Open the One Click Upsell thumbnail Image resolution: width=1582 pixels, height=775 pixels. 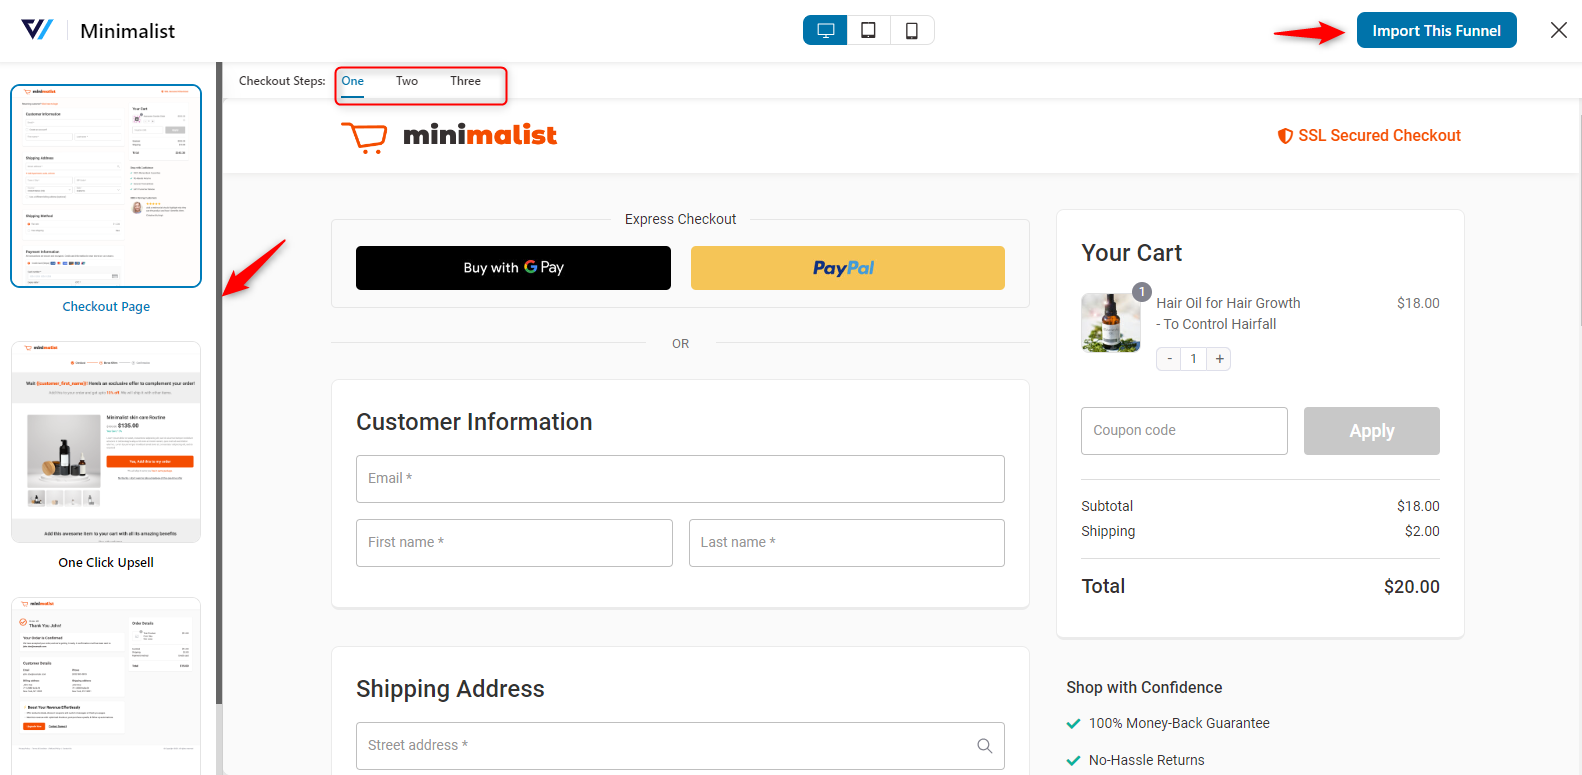point(106,442)
